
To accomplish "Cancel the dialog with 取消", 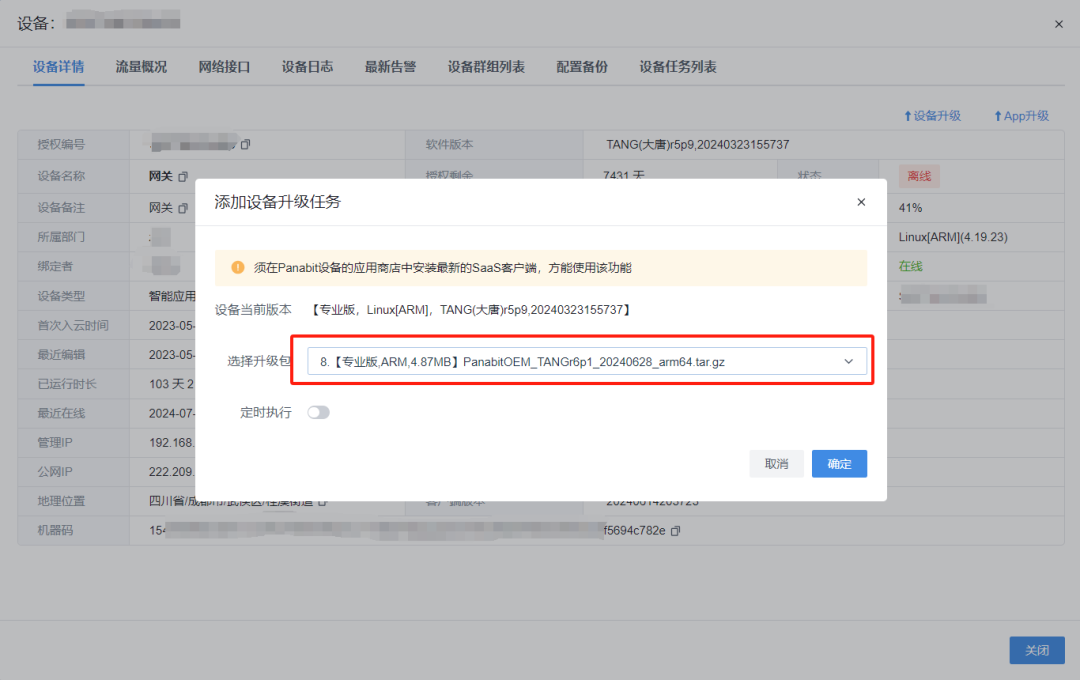I will (x=777, y=463).
